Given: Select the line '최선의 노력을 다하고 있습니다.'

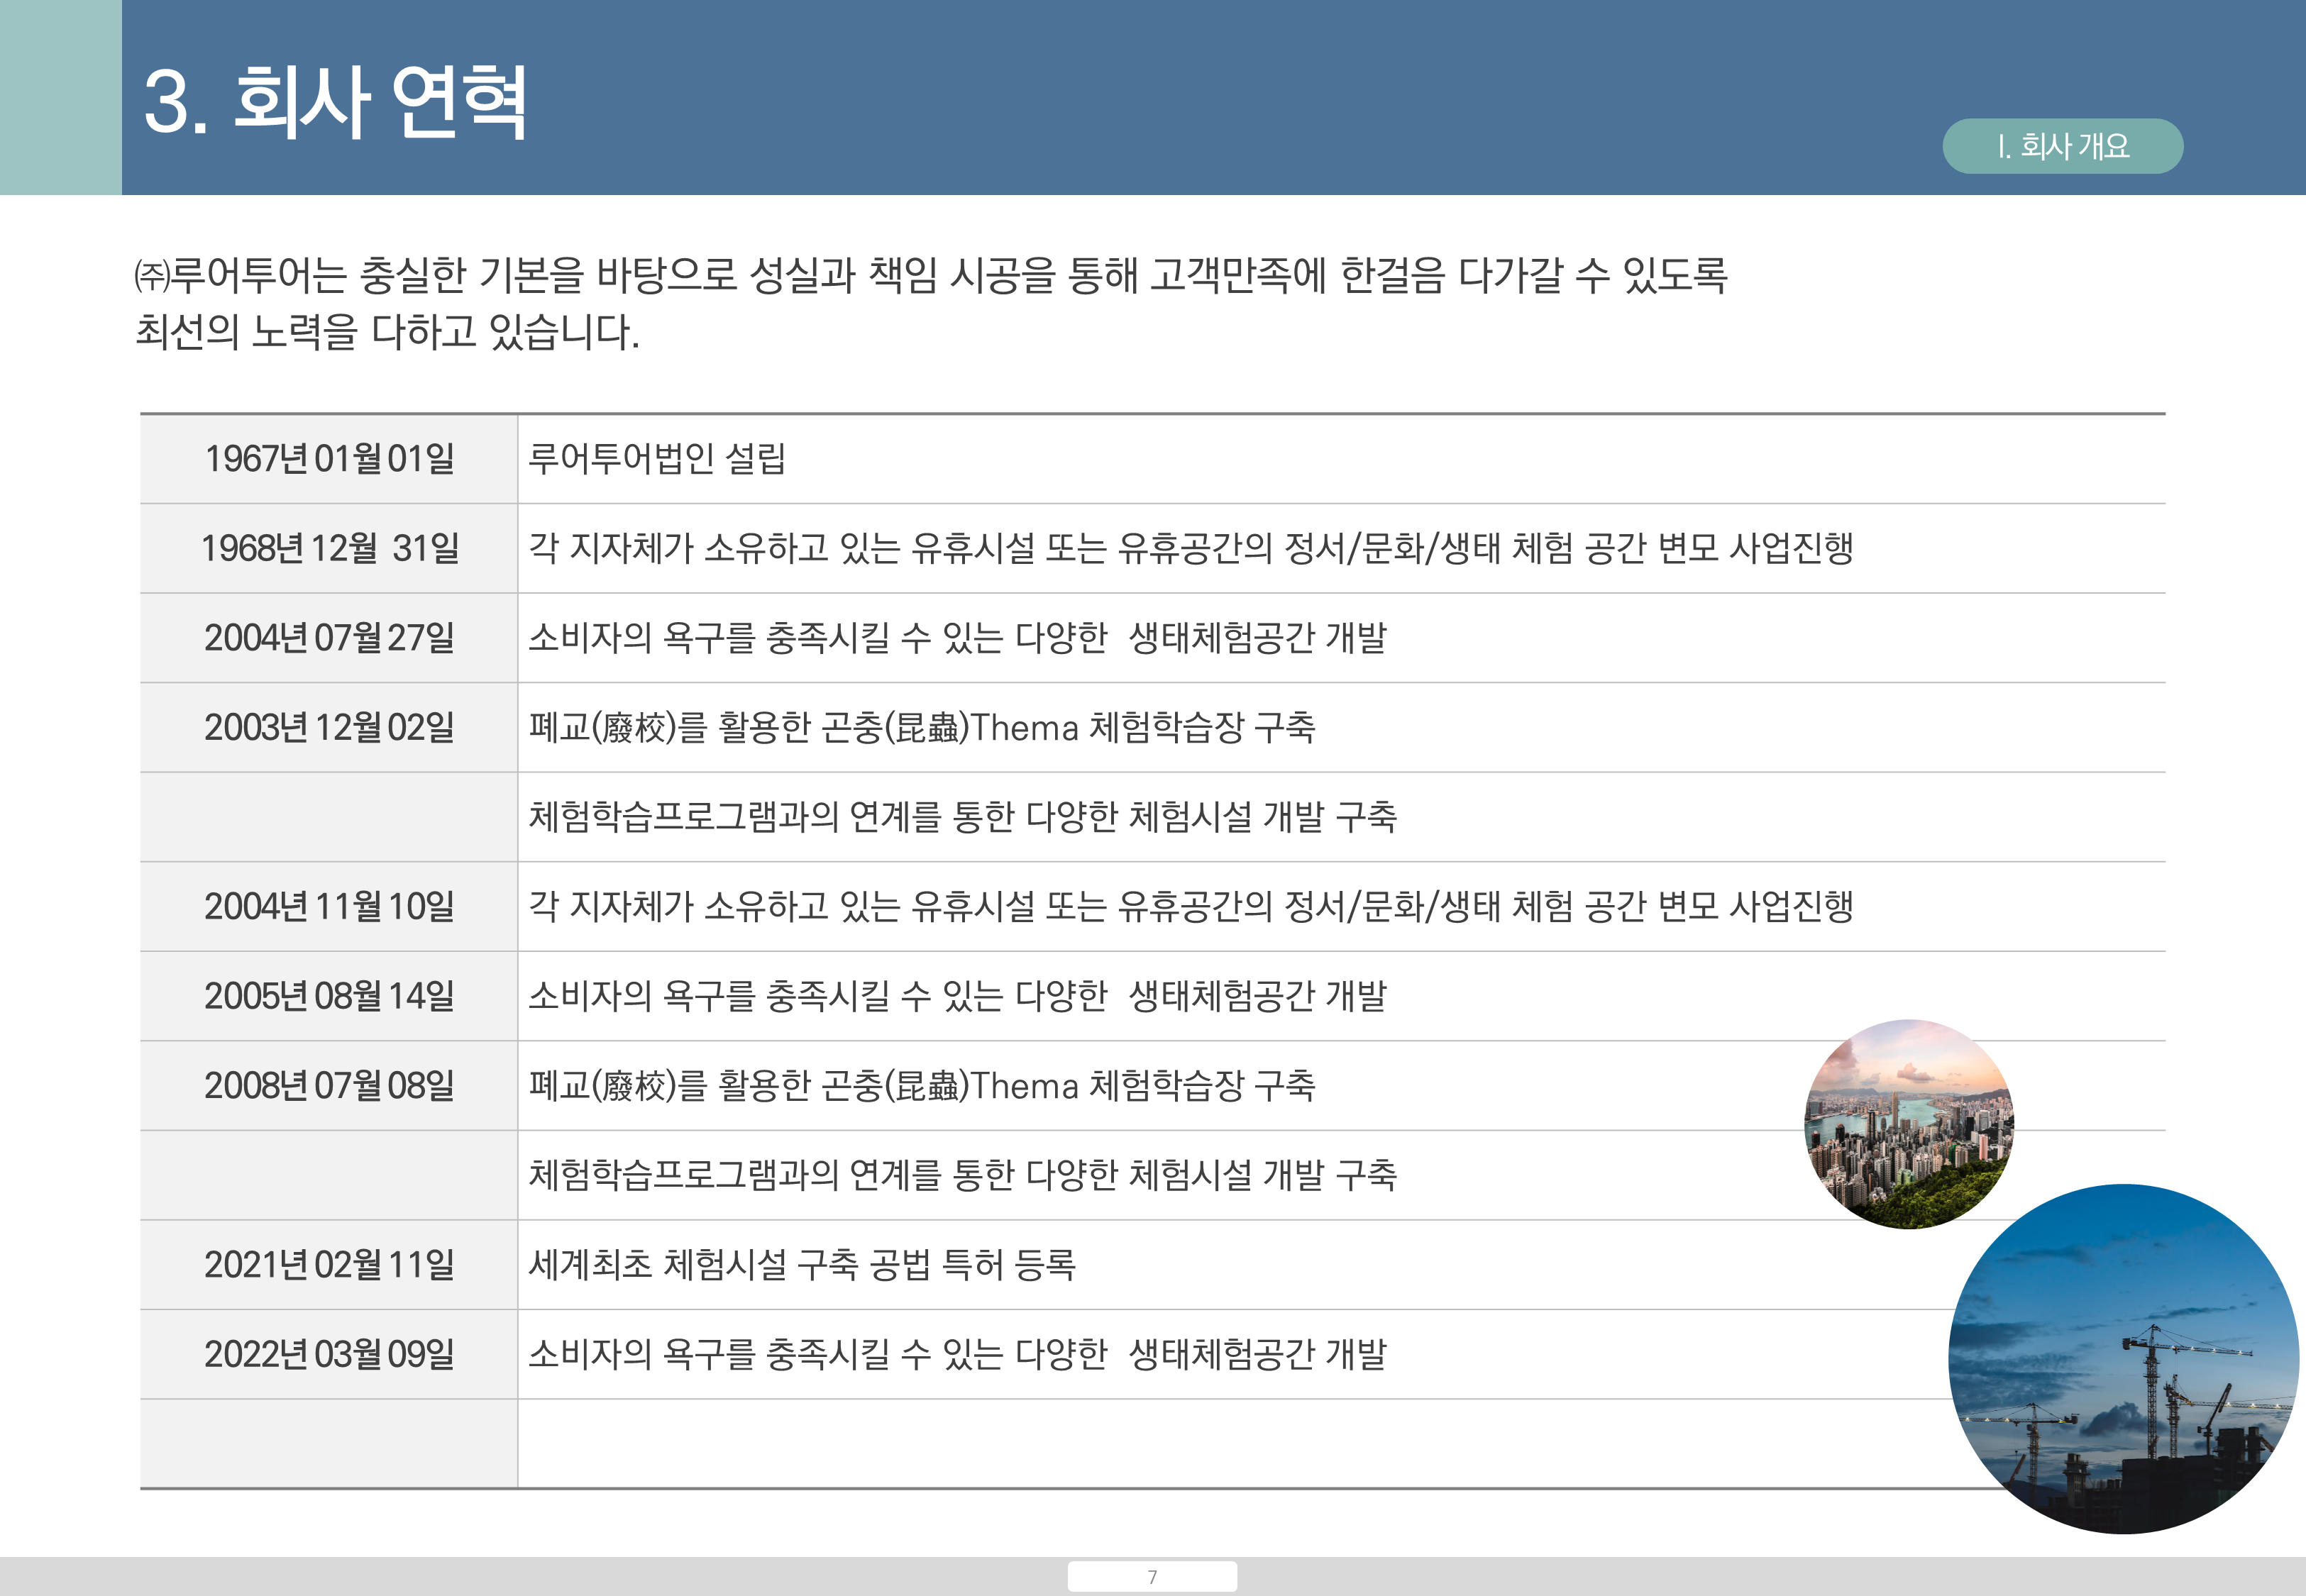Looking at the screenshot, I should 387,331.
